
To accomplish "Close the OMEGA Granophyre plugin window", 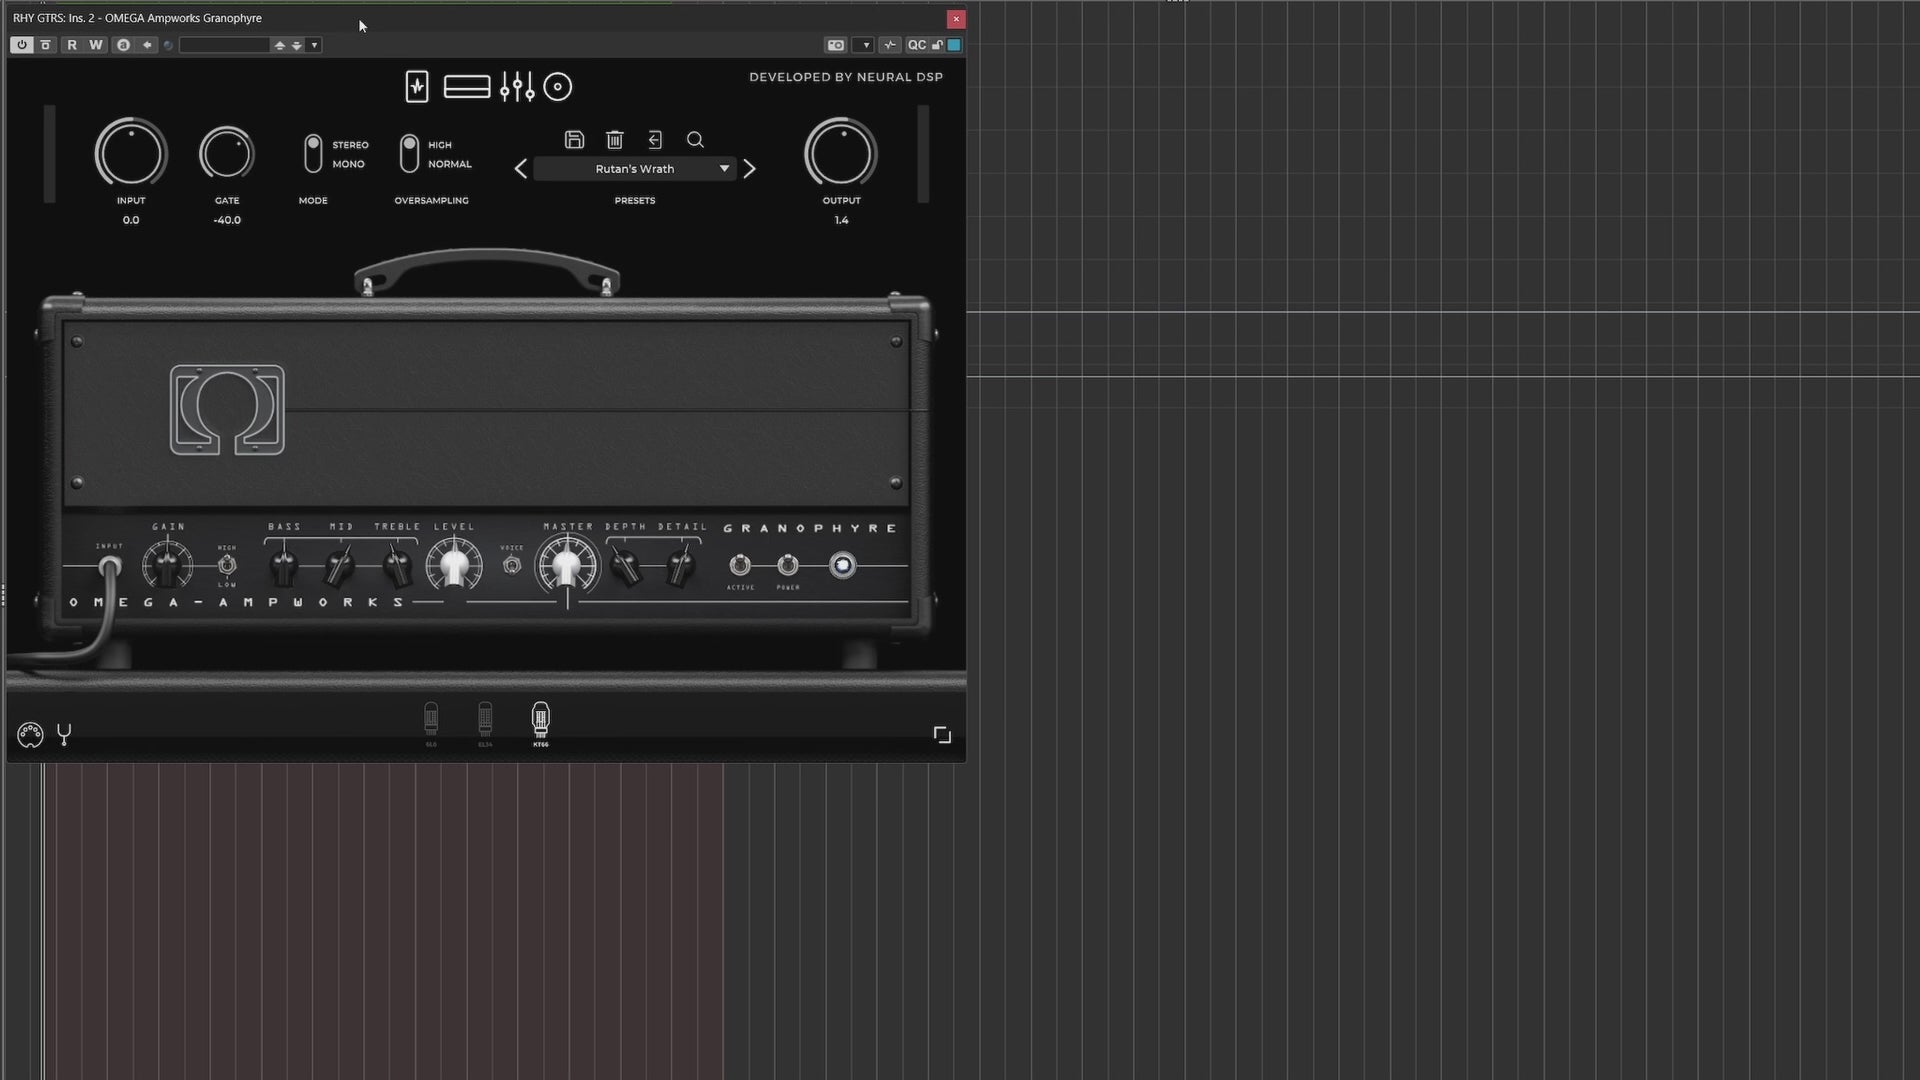I will coord(956,18).
